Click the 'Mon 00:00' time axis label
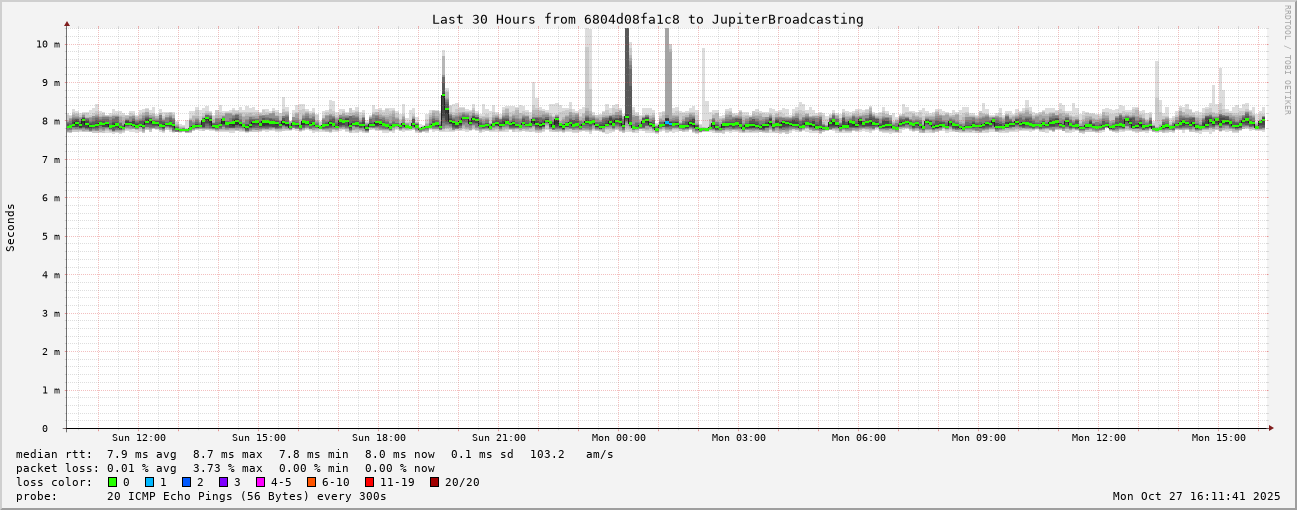This screenshot has width=1297, height=510. pos(618,438)
